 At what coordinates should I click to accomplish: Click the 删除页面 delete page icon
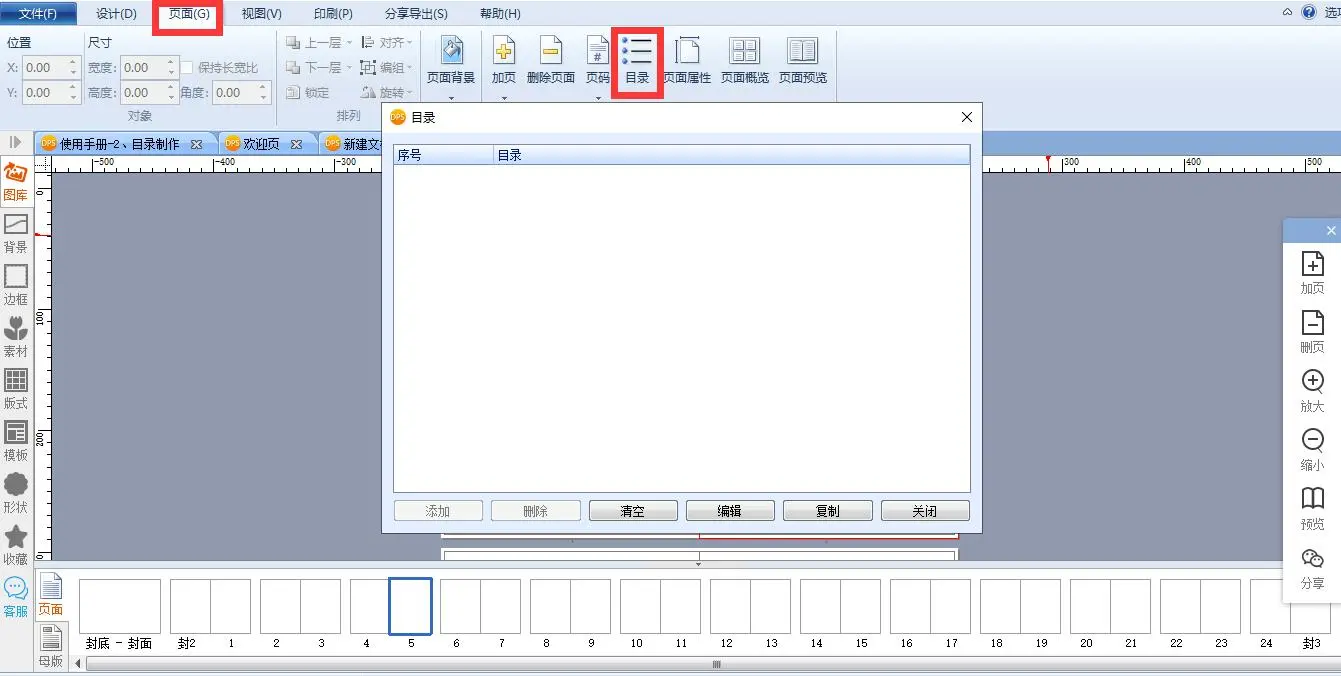click(550, 60)
